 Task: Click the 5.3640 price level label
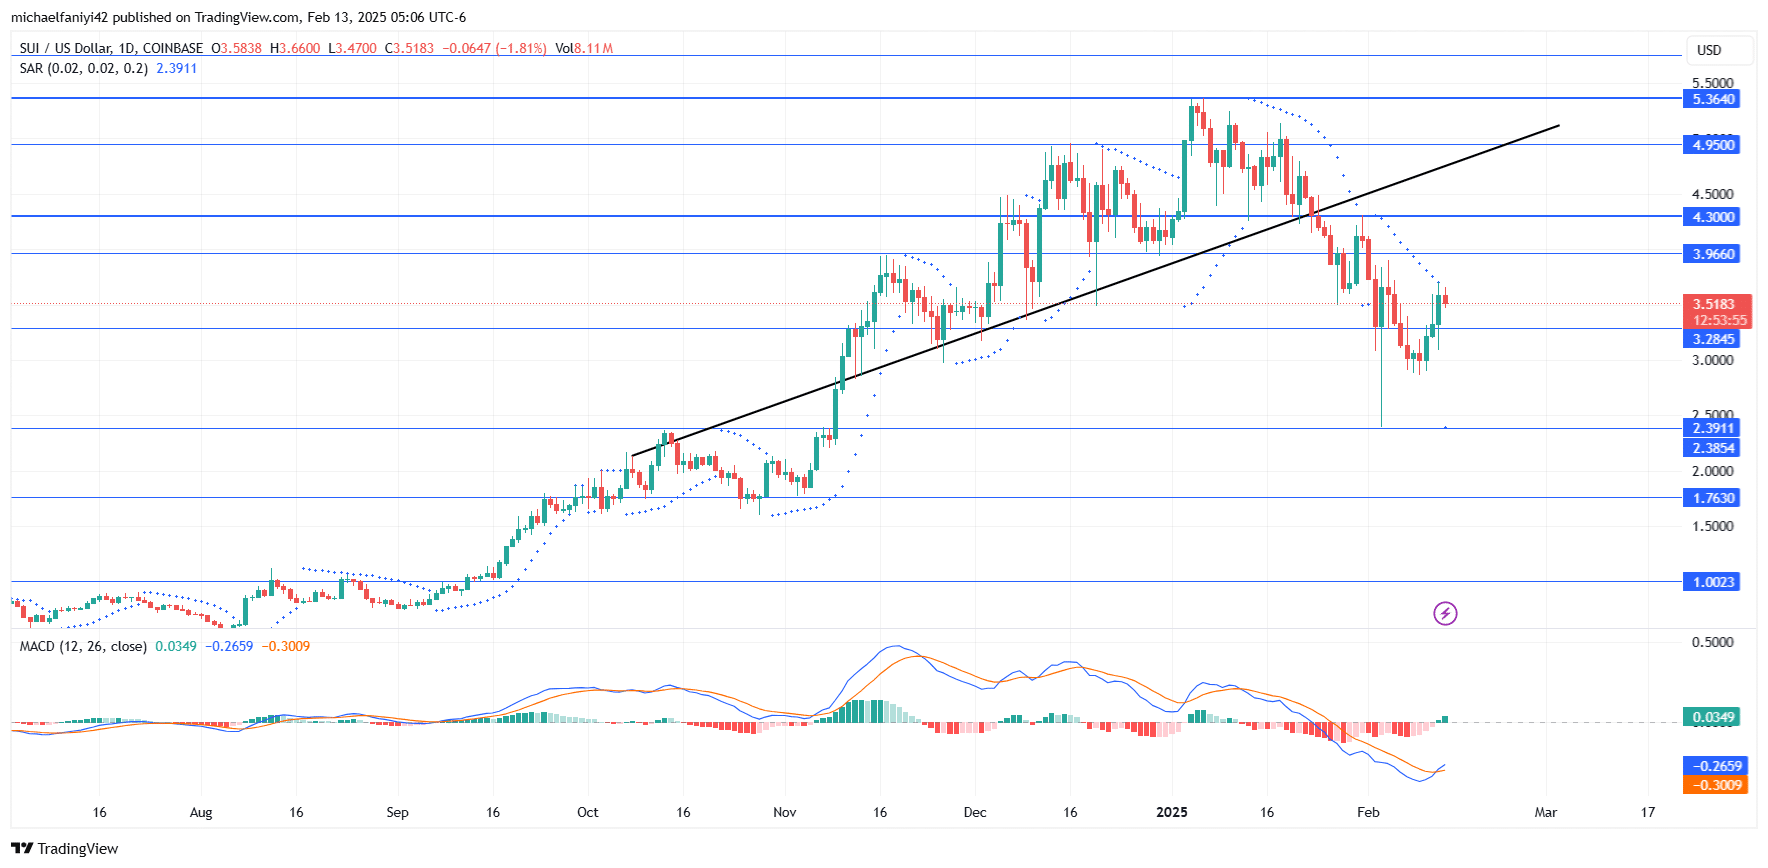[x=1713, y=99]
